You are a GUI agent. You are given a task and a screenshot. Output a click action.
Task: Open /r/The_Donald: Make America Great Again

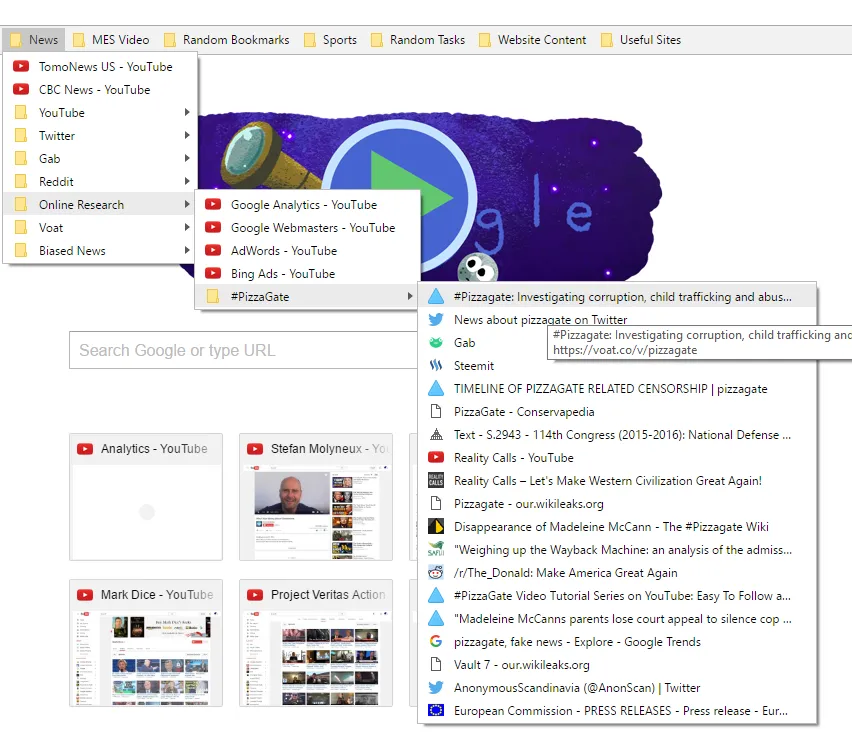tap(617, 572)
